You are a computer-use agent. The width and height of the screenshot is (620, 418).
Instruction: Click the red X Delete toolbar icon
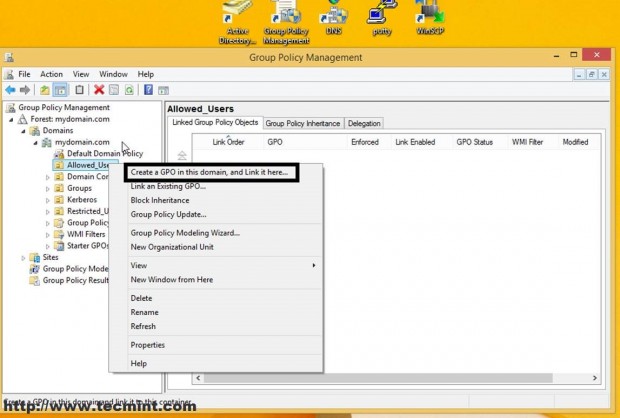[99, 90]
